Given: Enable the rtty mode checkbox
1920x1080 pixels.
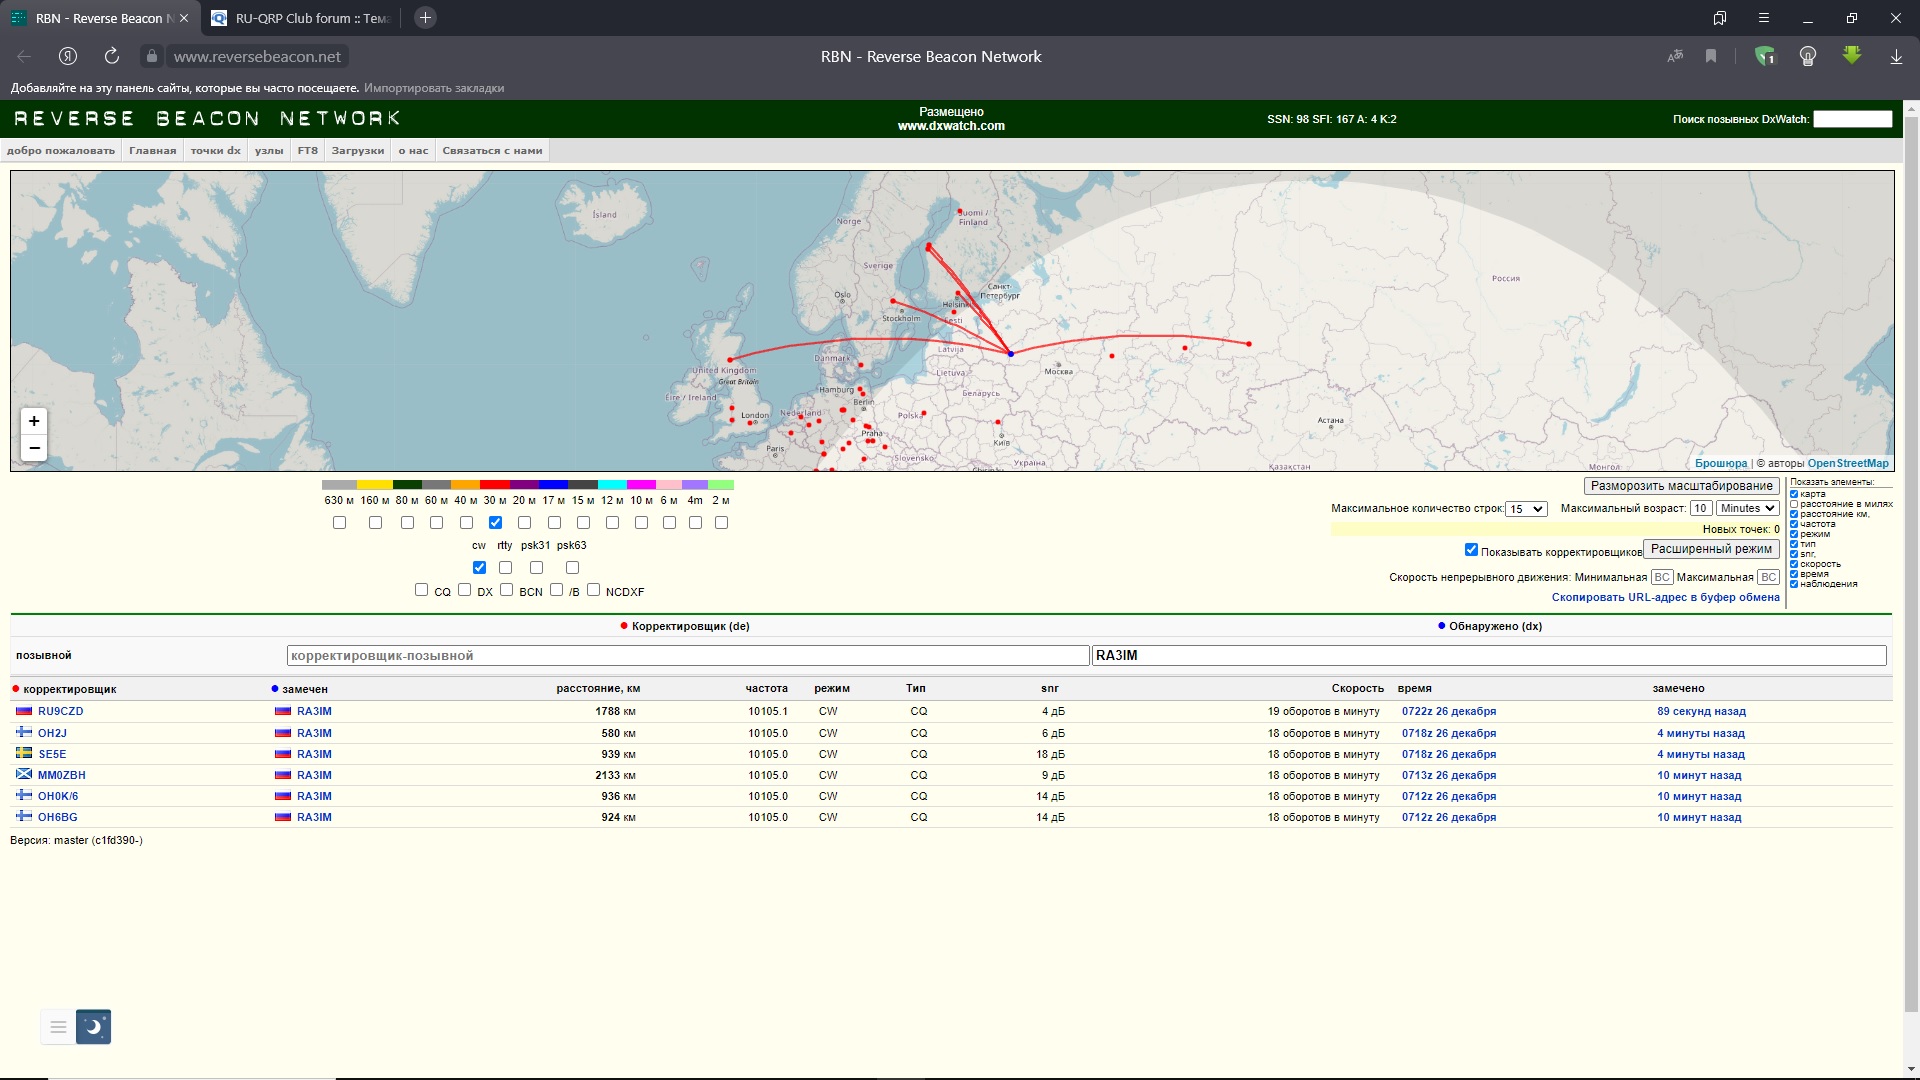Looking at the screenshot, I should click(x=505, y=568).
